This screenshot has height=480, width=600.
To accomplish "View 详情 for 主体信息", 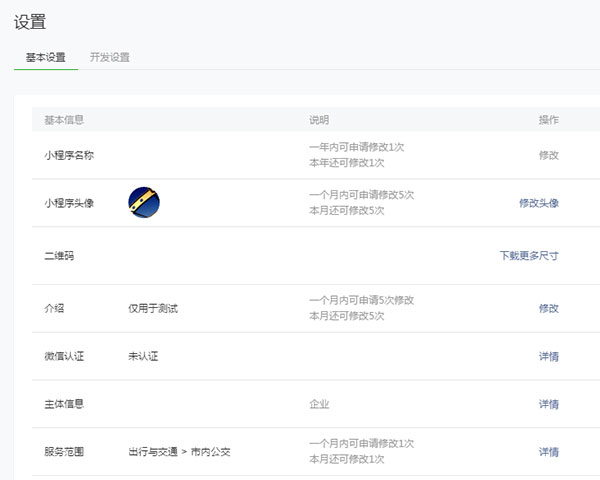I will [x=548, y=404].
